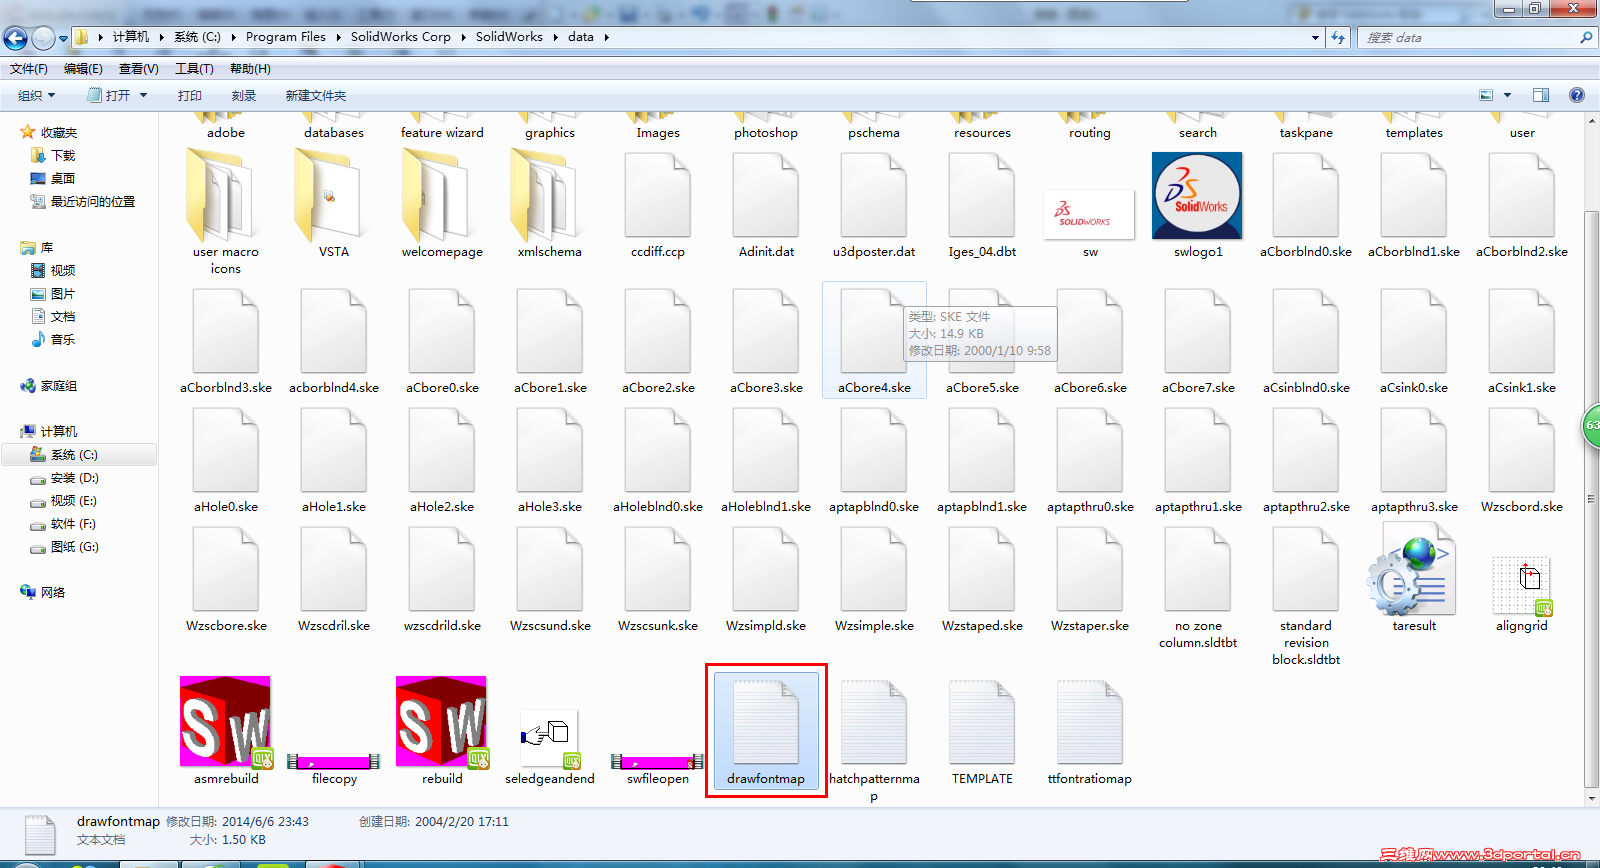Open the 编辑(E) menu
Image resolution: width=1600 pixels, height=868 pixels.
pyautogui.click(x=83, y=68)
